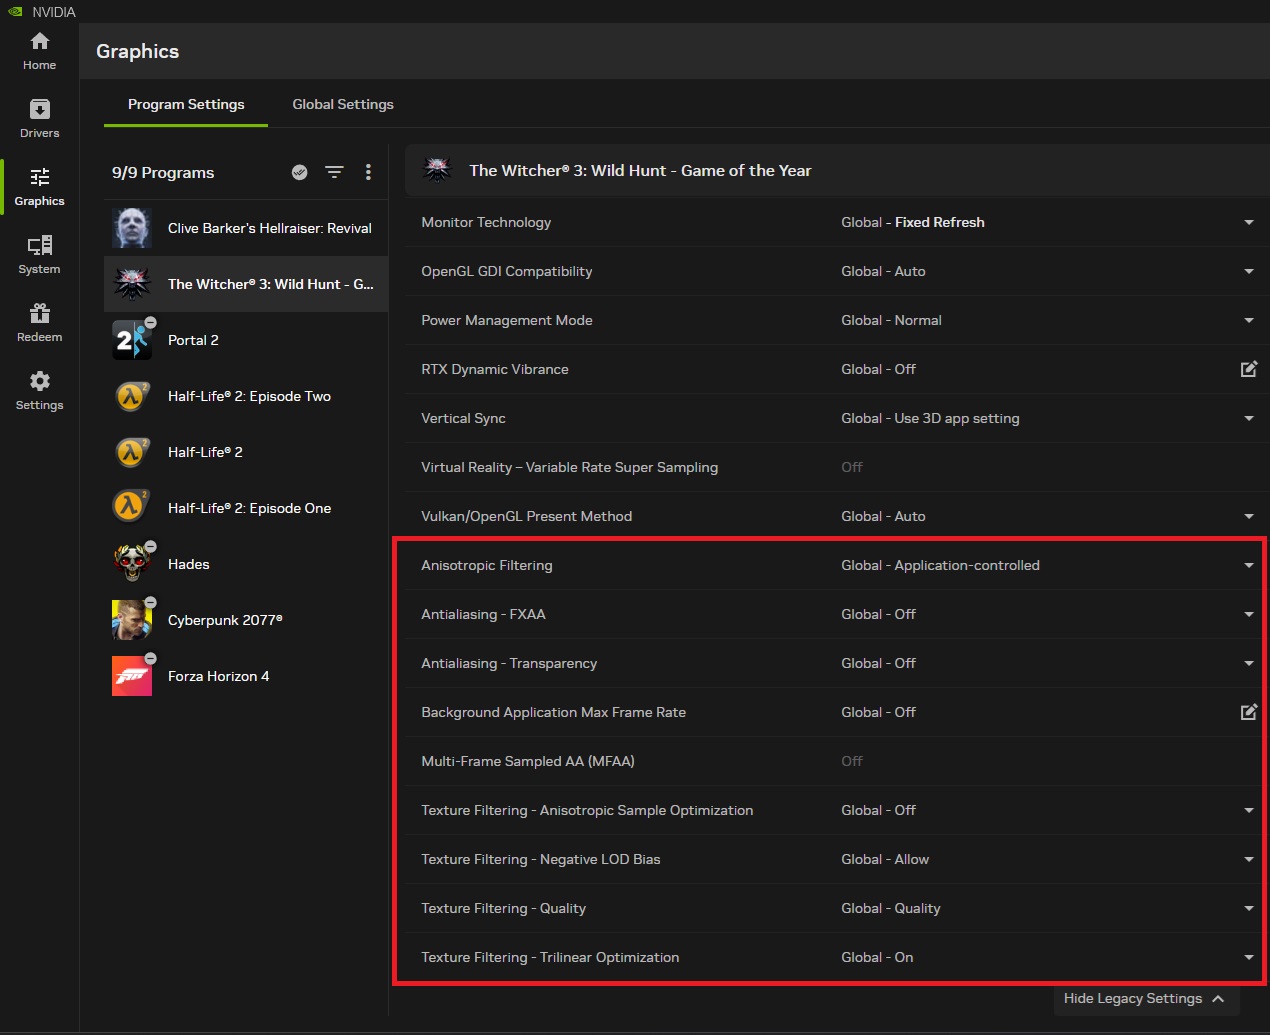
Task: Open the Anisotropic Filtering dropdown
Action: [1249, 565]
